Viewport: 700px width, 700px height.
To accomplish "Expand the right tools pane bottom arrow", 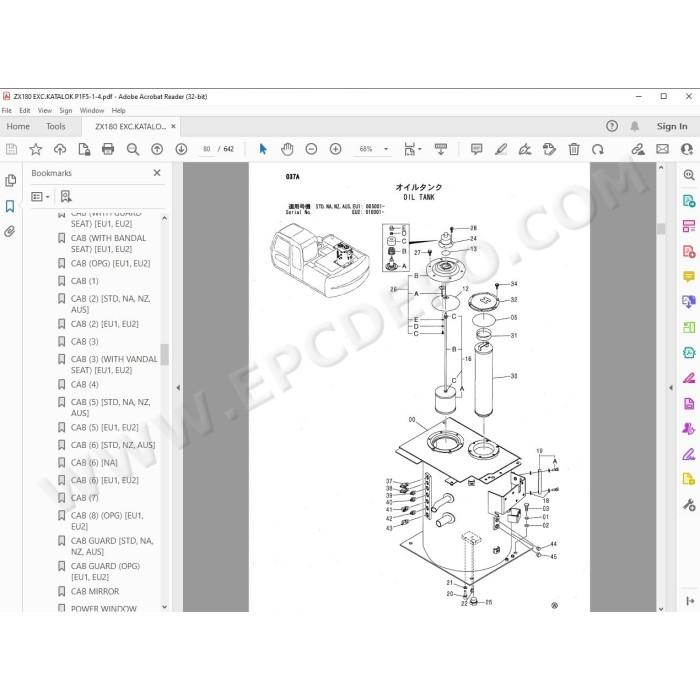I will (x=689, y=601).
